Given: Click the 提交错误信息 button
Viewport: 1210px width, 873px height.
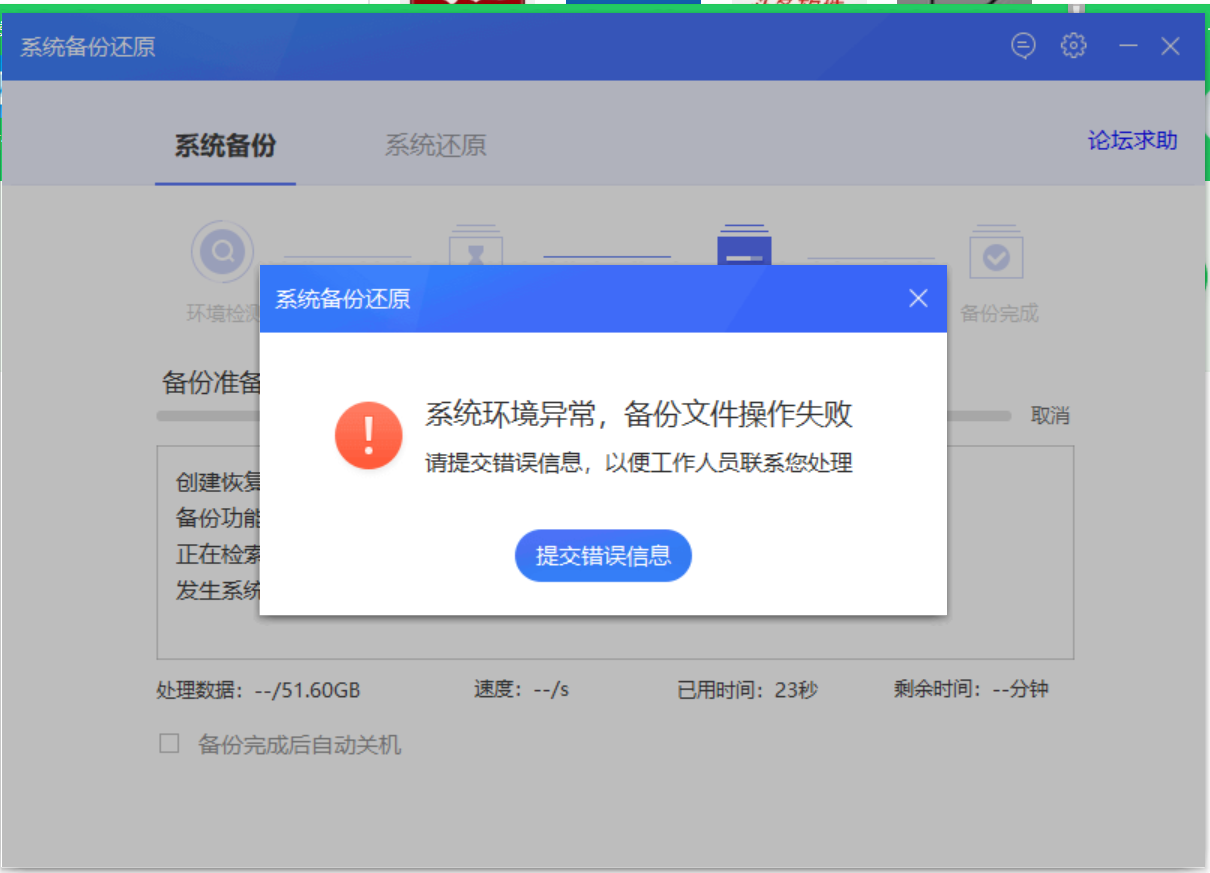Looking at the screenshot, I should pos(603,555).
